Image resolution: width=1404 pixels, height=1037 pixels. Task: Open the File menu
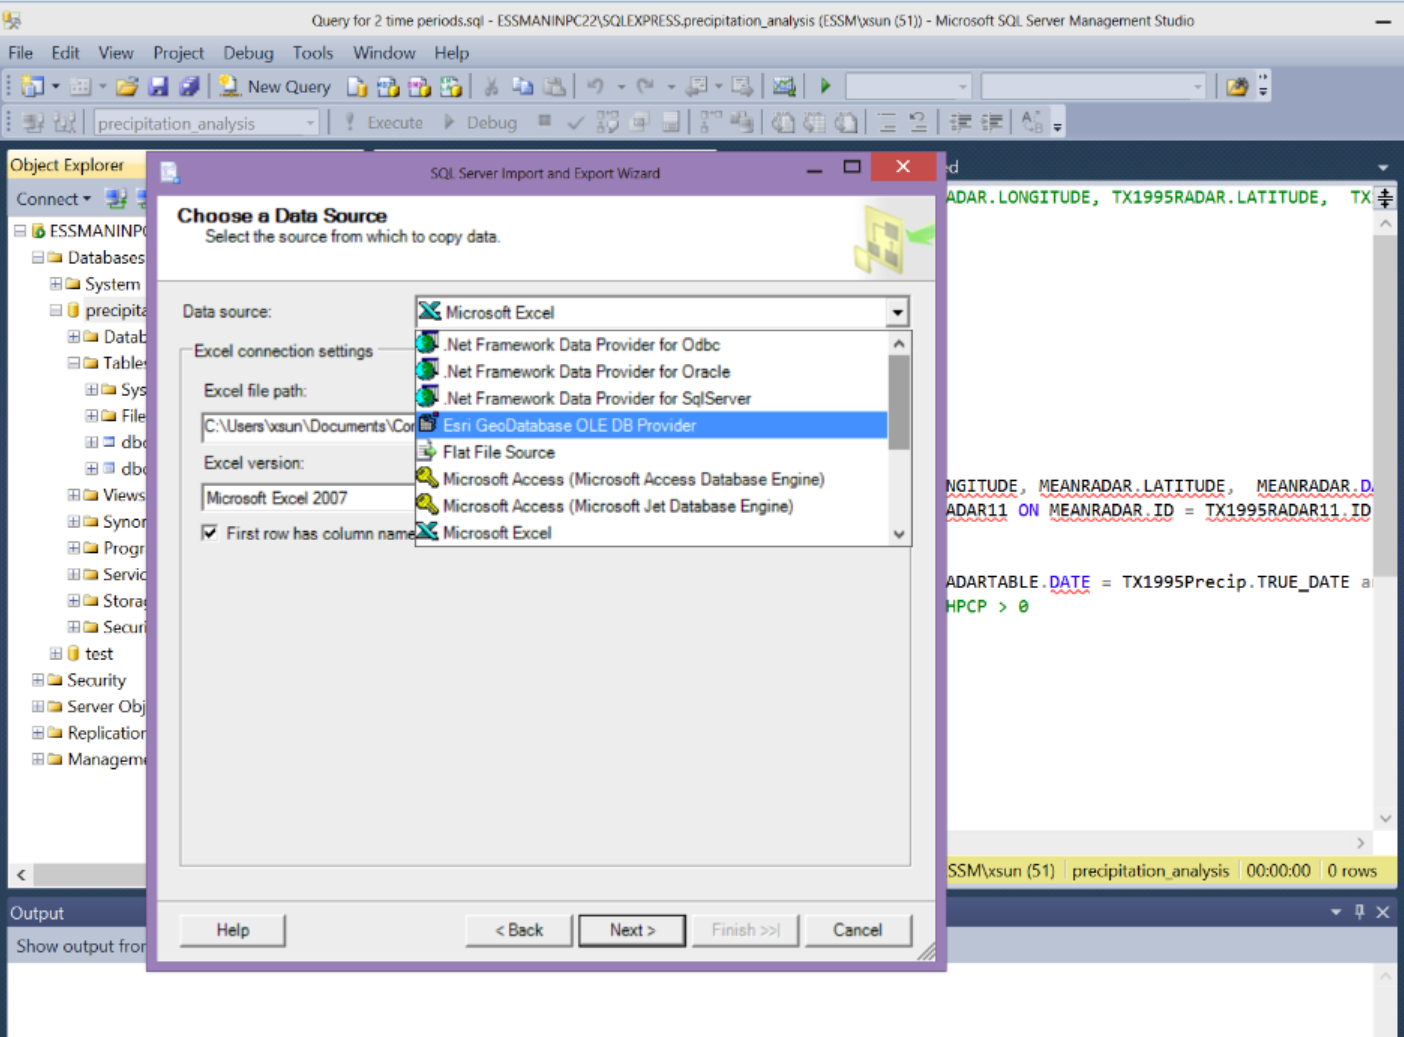coord(20,53)
